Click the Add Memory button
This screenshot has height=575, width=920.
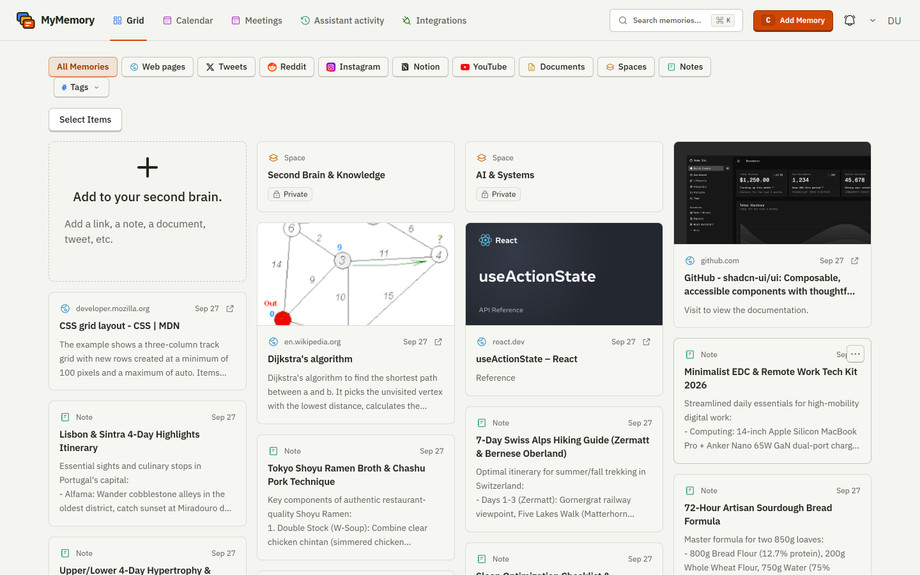click(793, 21)
